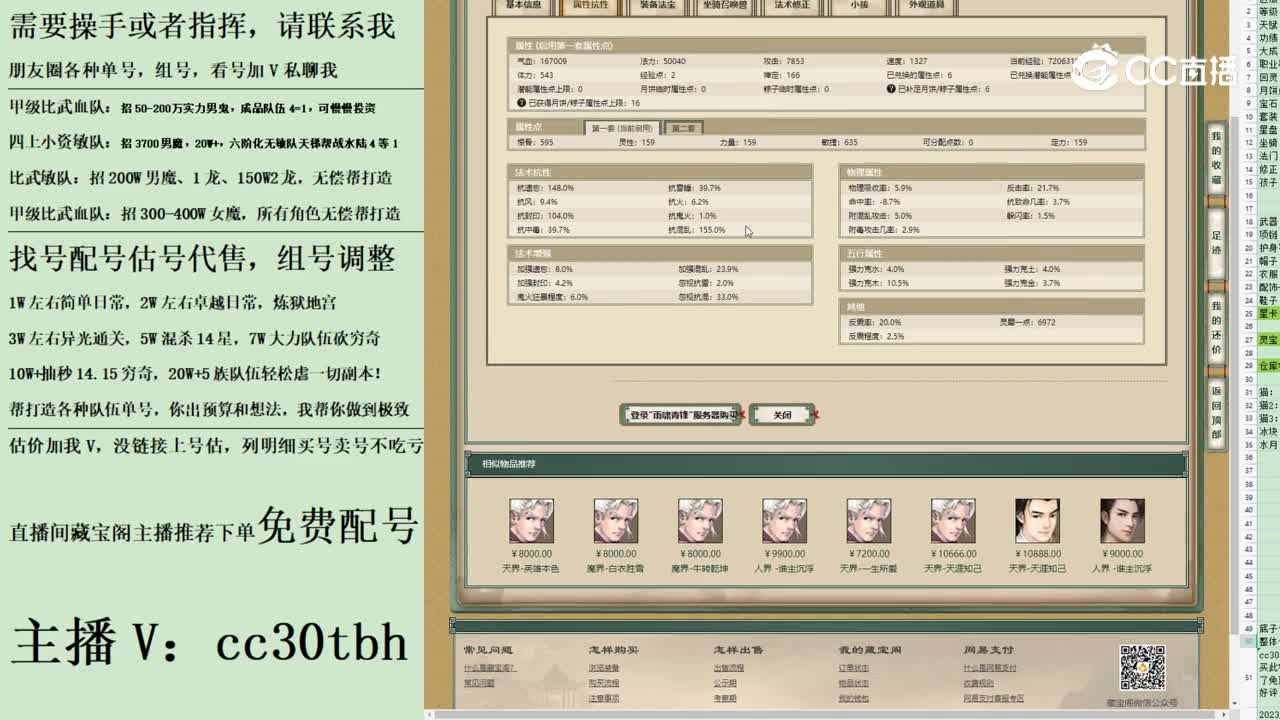Click help icon beside 已获得月饼/粽子属性点上限
Viewport: 1280px width, 720px height.
point(521,103)
